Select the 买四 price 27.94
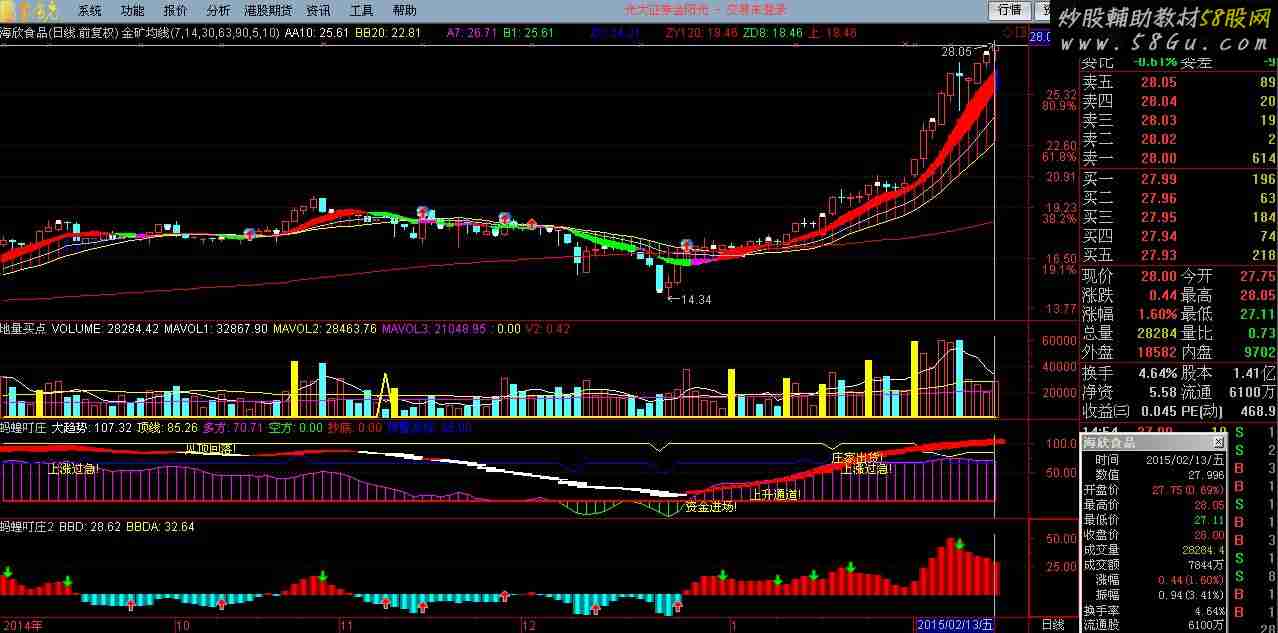 (1159, 237)
